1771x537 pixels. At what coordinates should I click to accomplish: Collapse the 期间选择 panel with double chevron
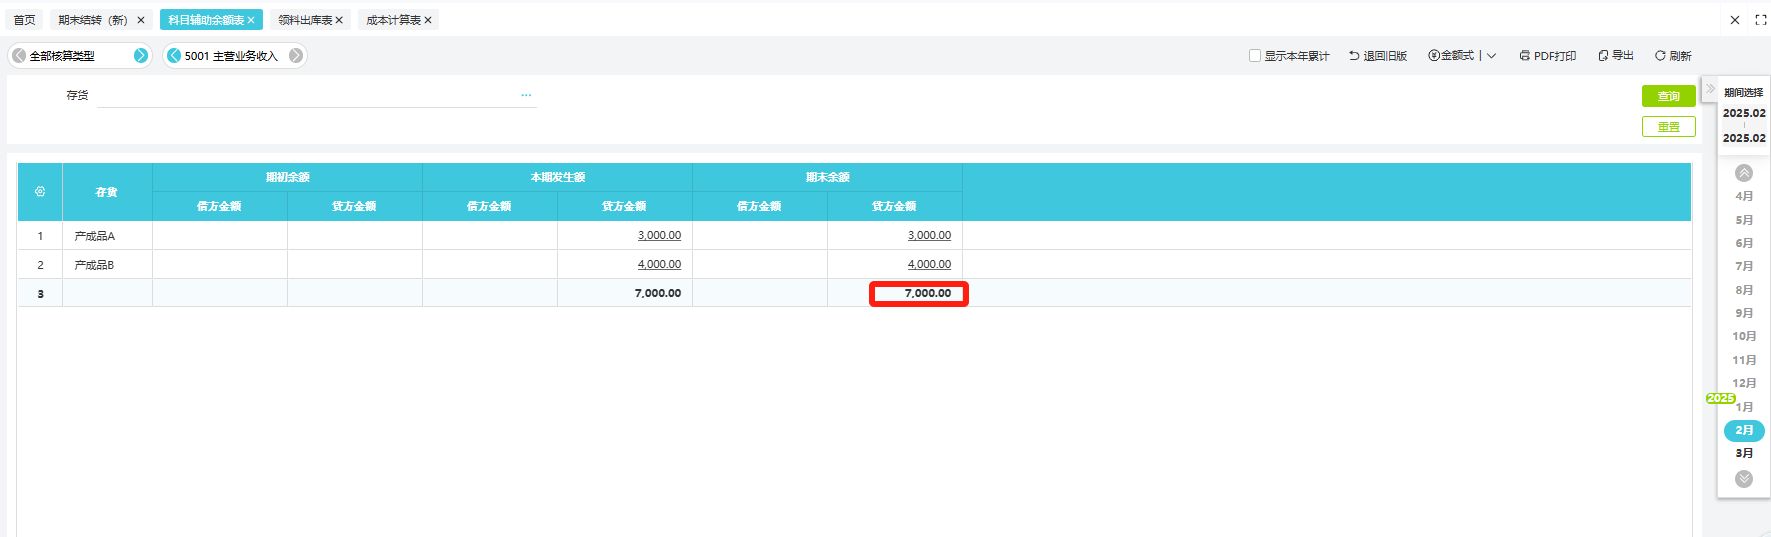point(1710,89)
